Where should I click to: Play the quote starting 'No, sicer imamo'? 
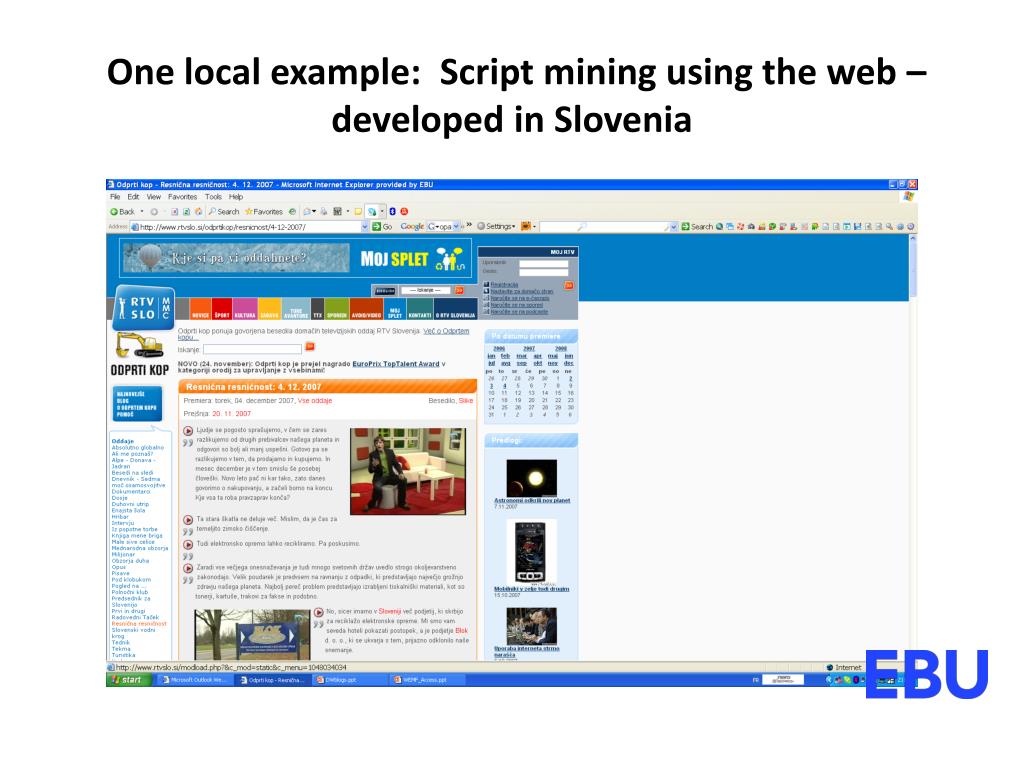[x=318, y=612]
